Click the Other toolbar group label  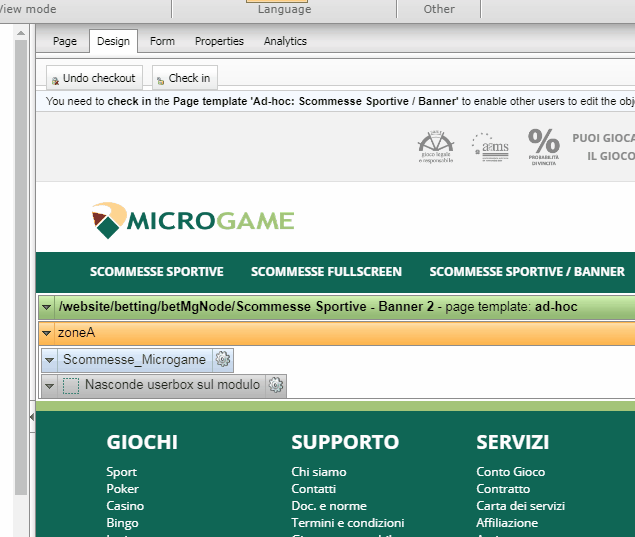(439, 9)
